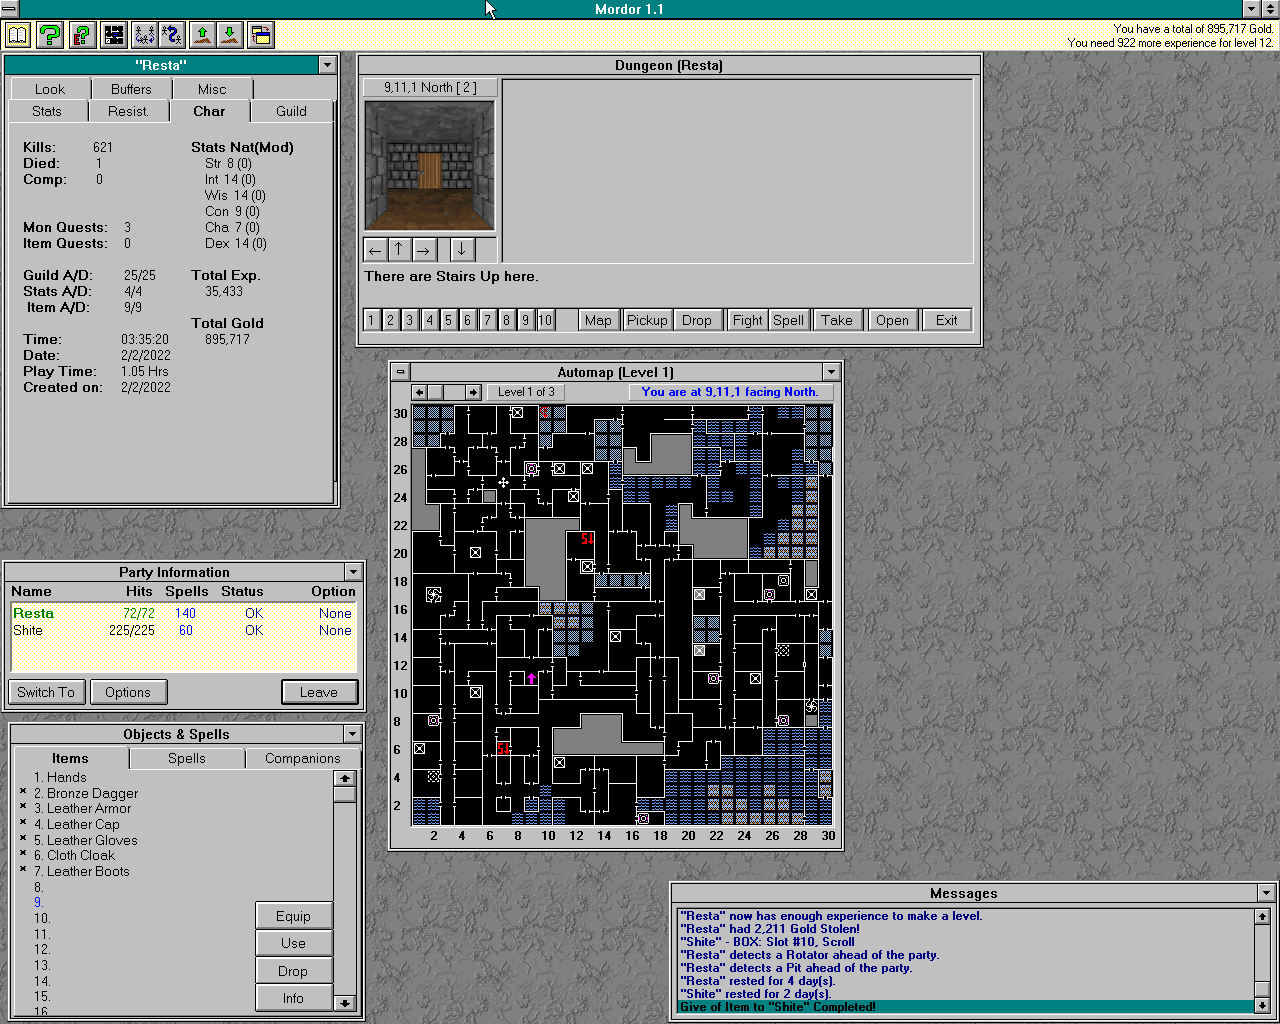
Task: Click the Automap level right arrow
Action: pos(474,392)
